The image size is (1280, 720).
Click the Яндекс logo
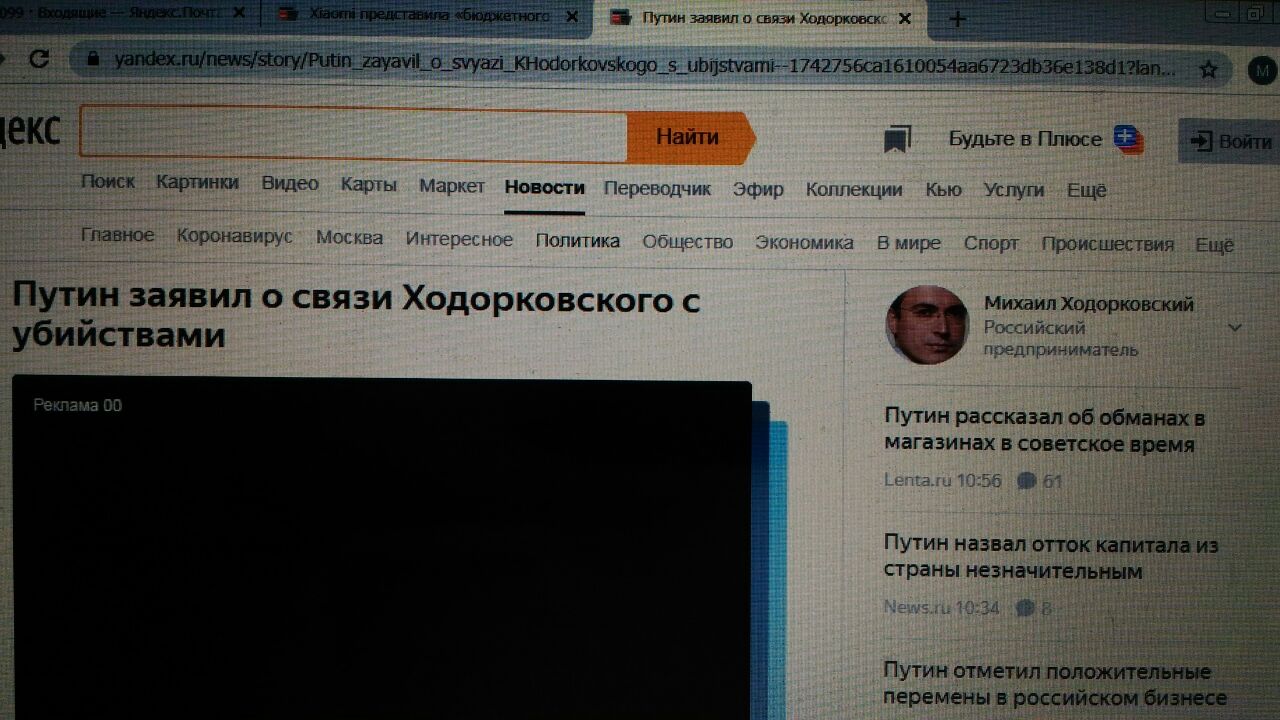click(x=30, y=131)
